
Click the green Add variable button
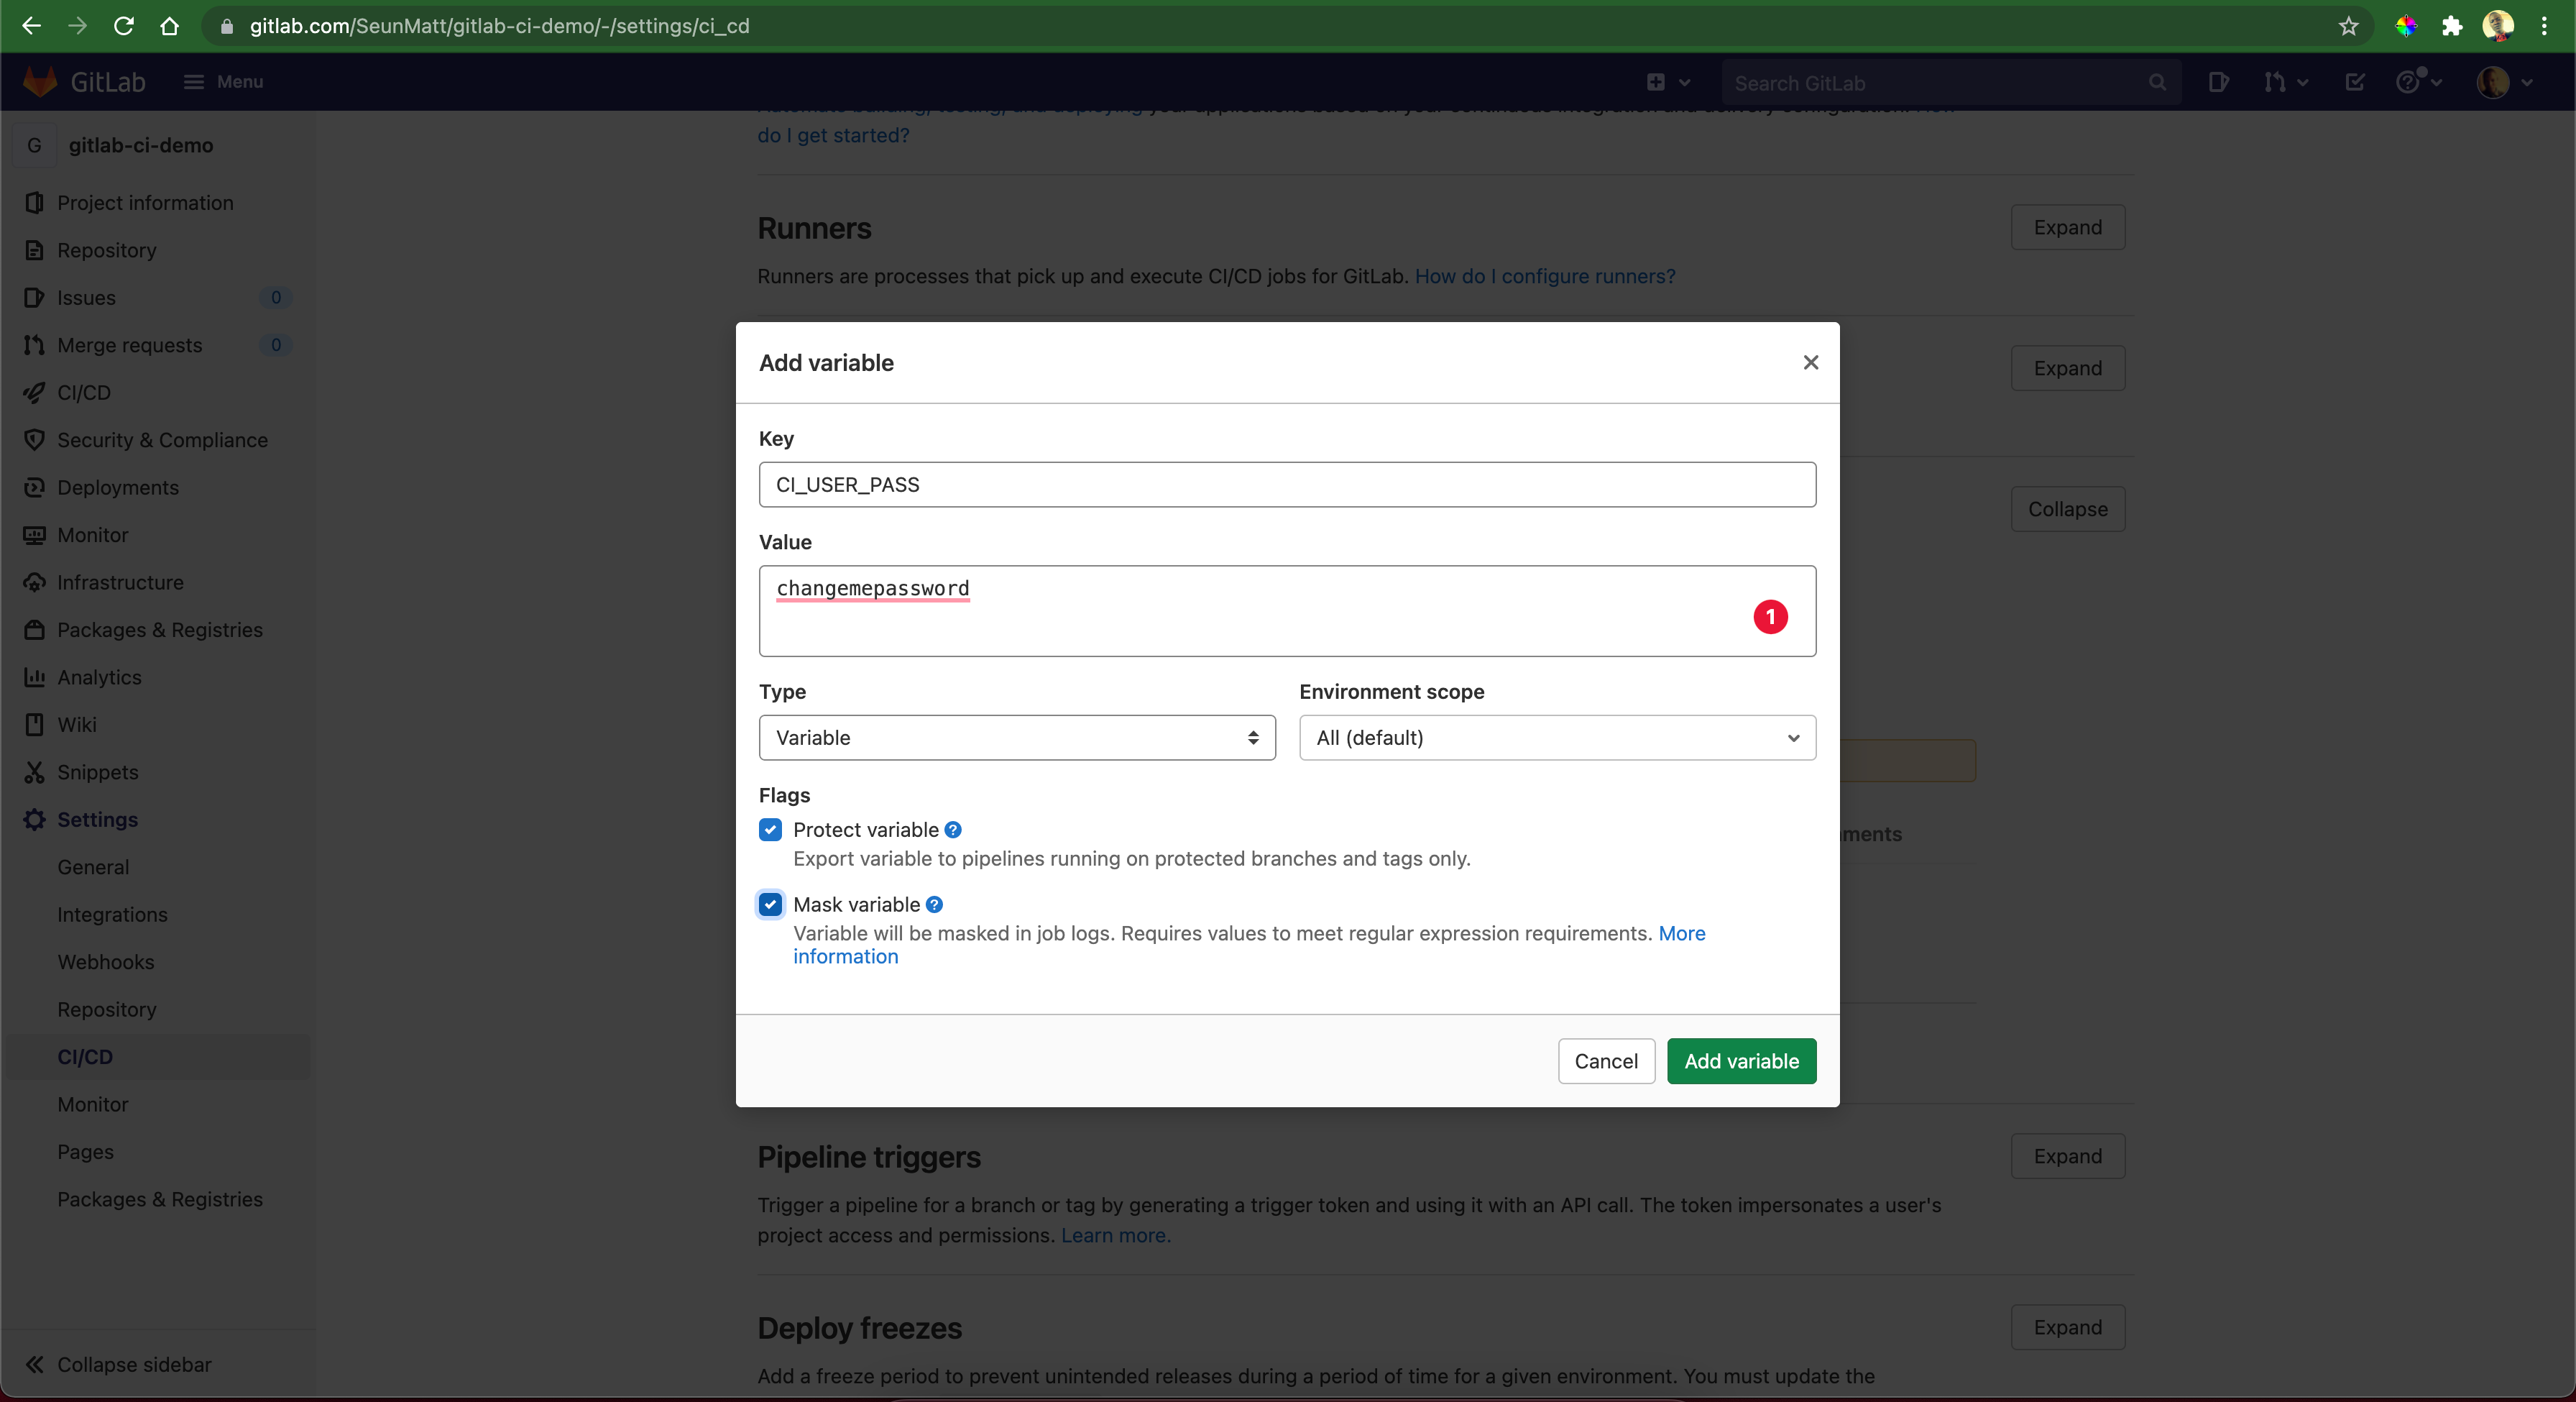(x=1741, y=1061)
